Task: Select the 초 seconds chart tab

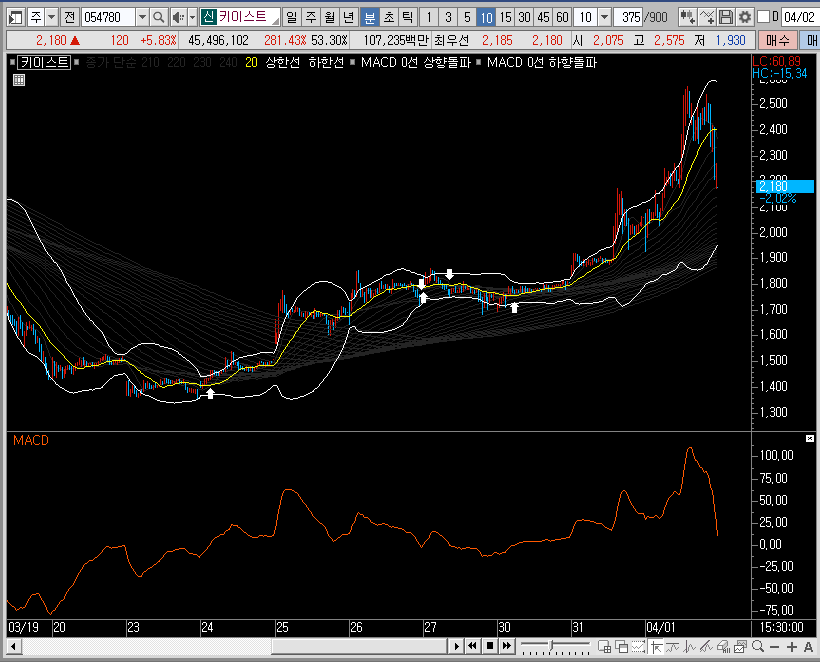Action: [x=389, y=17]
